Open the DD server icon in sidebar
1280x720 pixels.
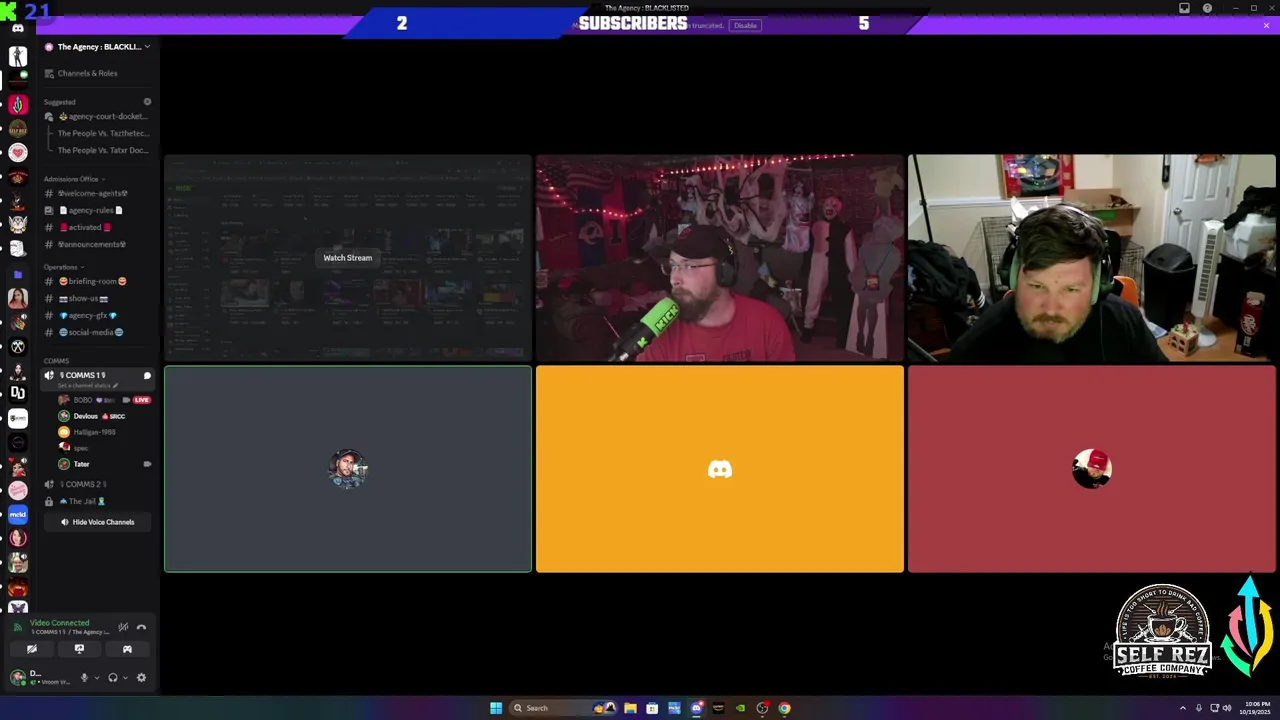[x=17, y=393]
